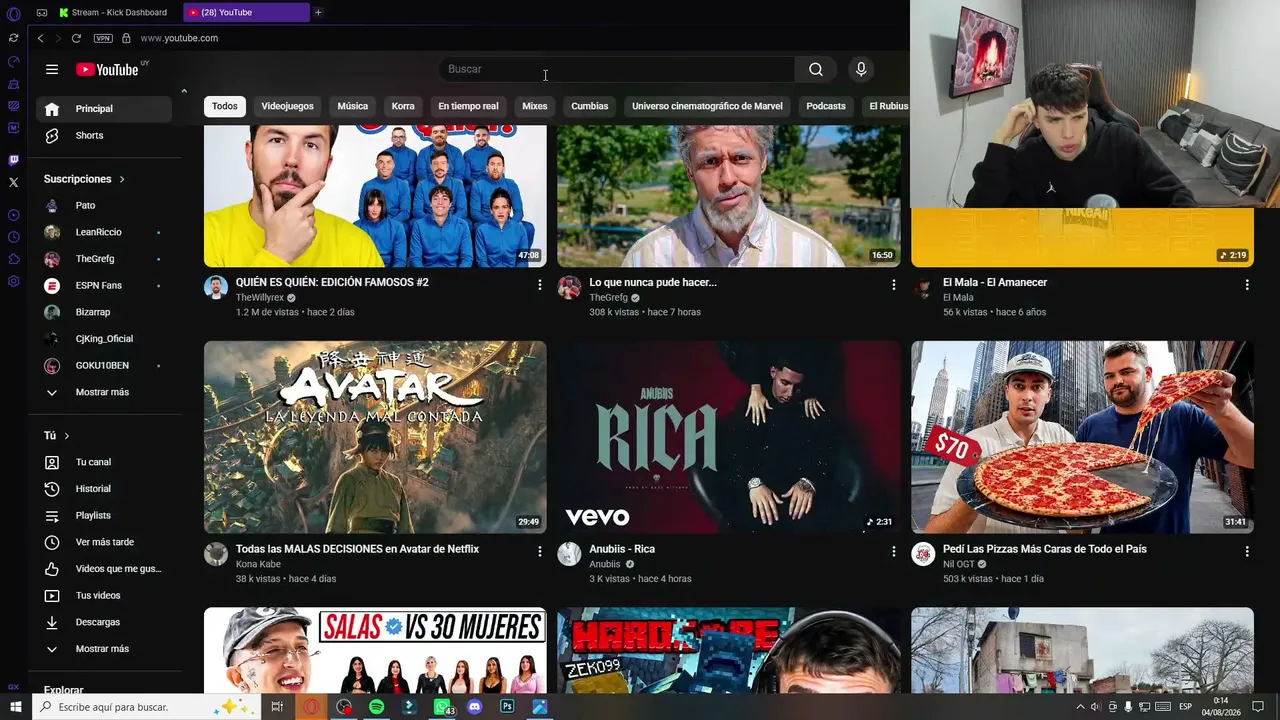Viewport: 1280px width, 720px height.
Task: Open ESPN Fans subscription channel
Action: (x=104, y=285)
